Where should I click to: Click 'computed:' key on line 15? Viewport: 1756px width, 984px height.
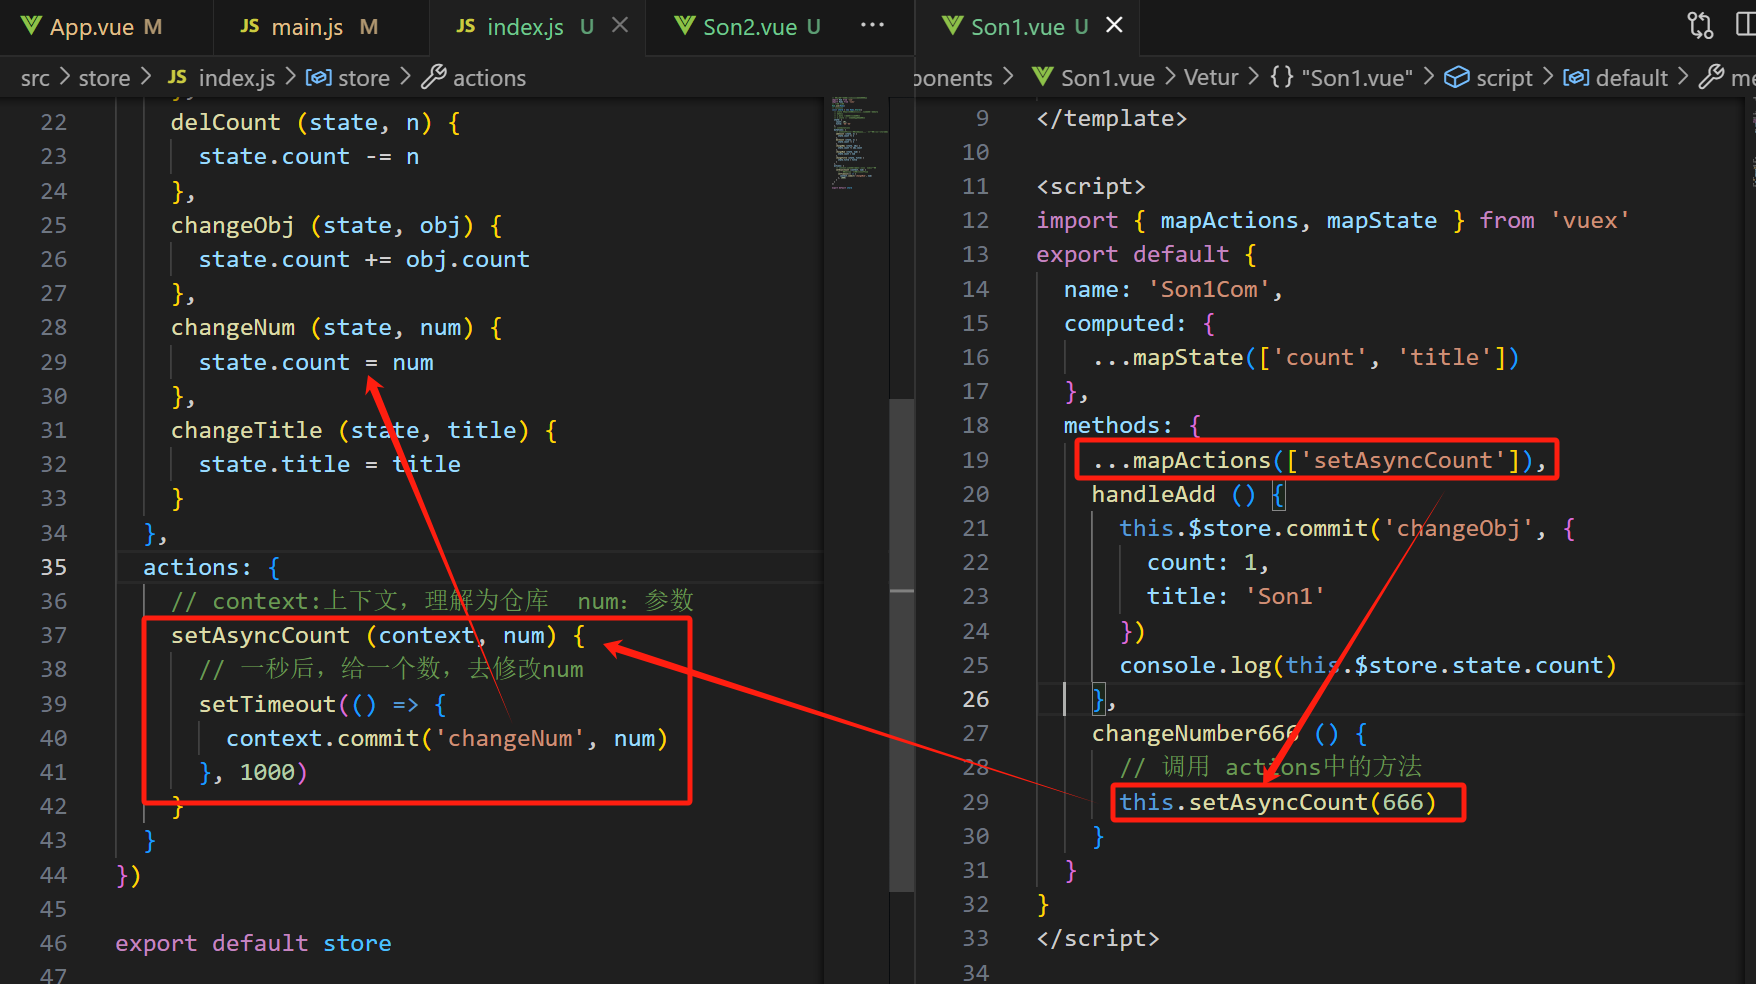1124,323
